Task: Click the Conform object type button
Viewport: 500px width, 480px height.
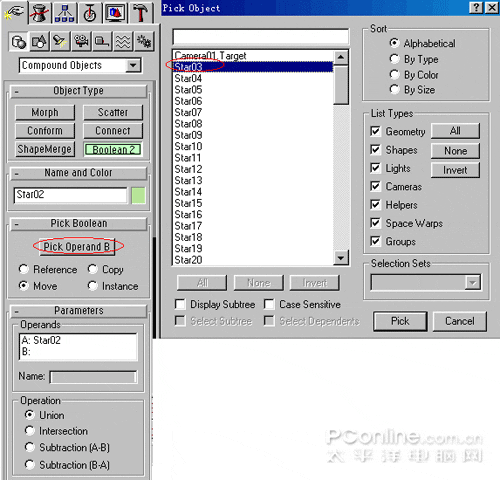Action: pyautogui.click(x=45, y=131)
